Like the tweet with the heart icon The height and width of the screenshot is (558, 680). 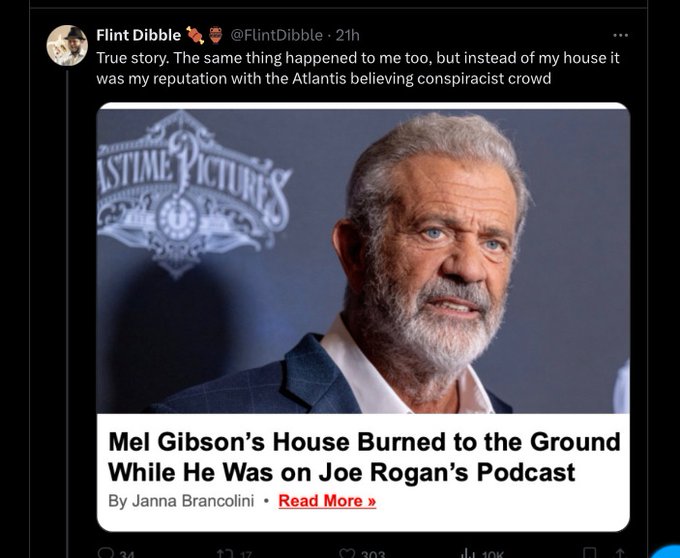(x=347, y=551)
